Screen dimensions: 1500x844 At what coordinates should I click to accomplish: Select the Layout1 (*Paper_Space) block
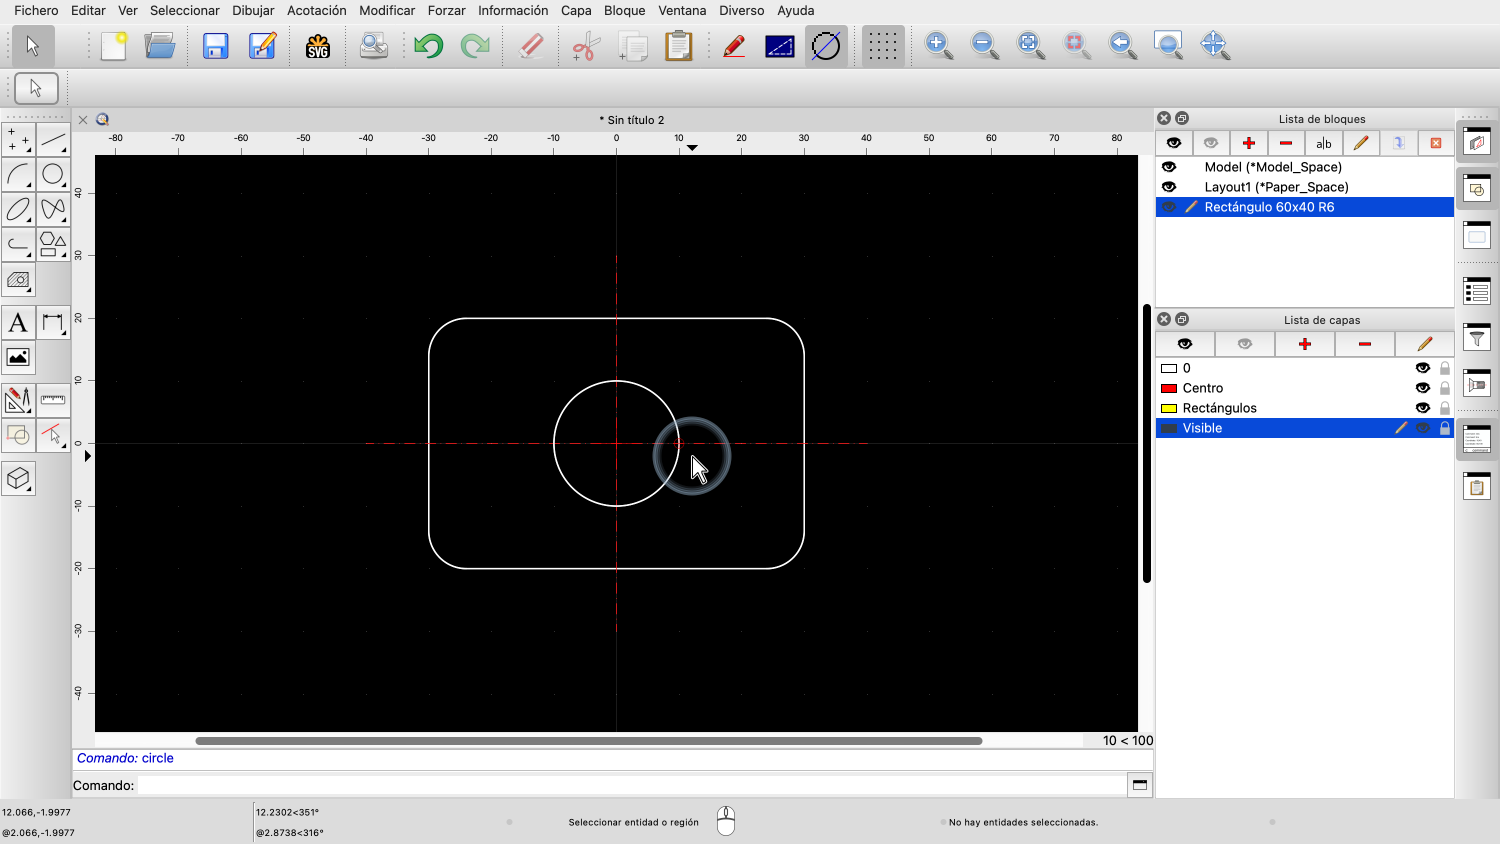1276,187
